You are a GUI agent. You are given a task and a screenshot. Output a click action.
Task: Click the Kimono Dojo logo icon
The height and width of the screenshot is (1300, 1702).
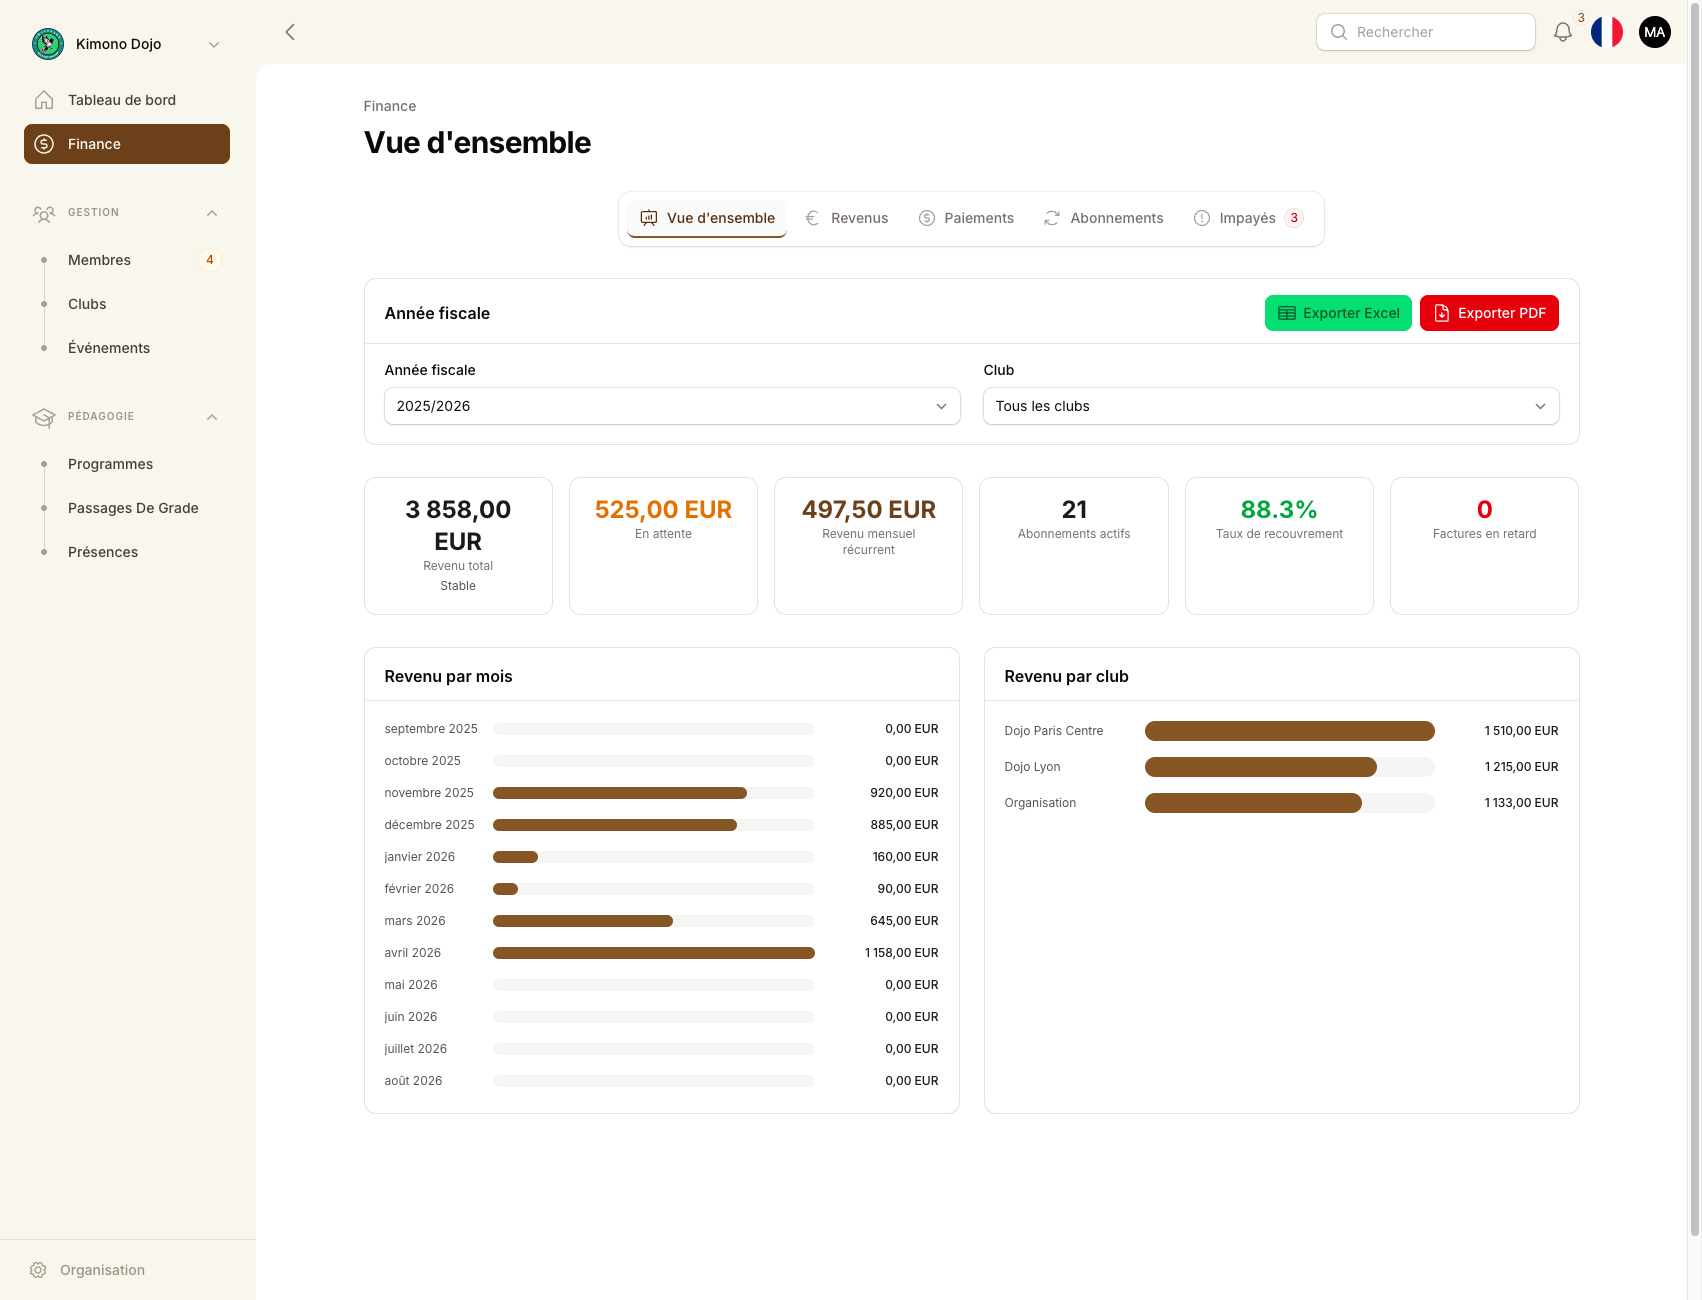click(48, 44)
